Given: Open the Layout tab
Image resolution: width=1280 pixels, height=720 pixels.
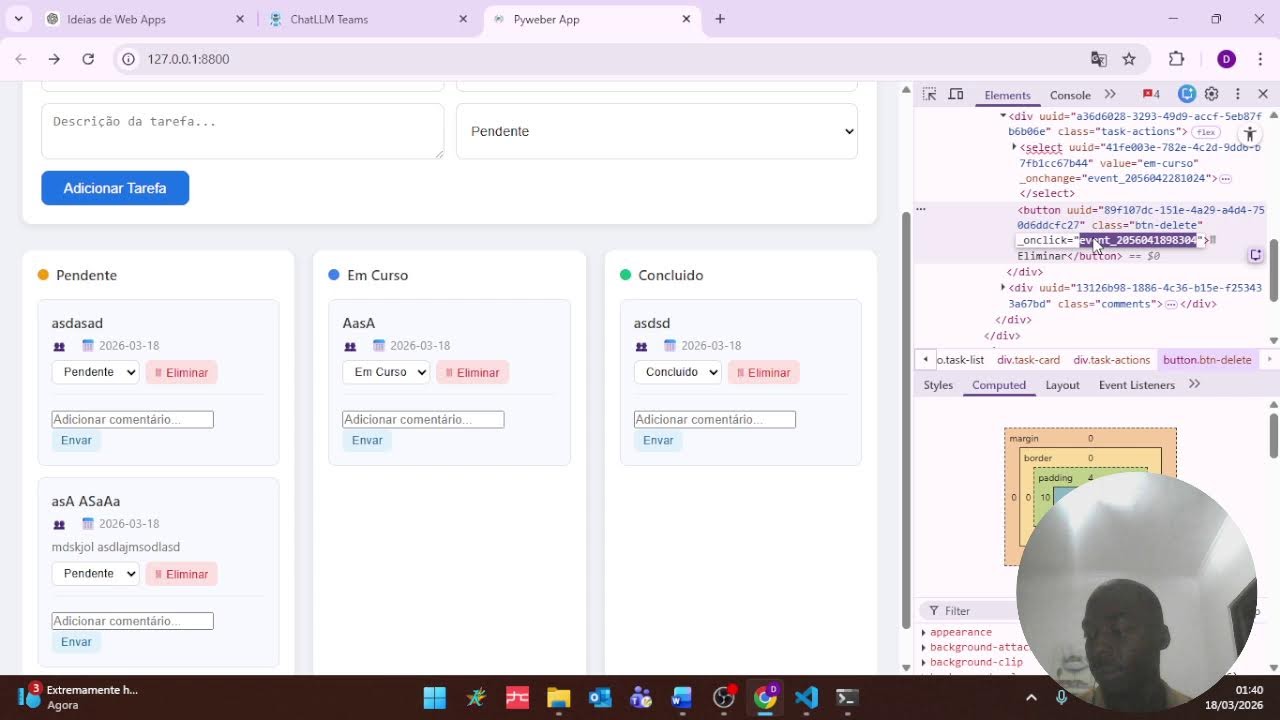Looking at the screenshot, I should (1062, 385).
